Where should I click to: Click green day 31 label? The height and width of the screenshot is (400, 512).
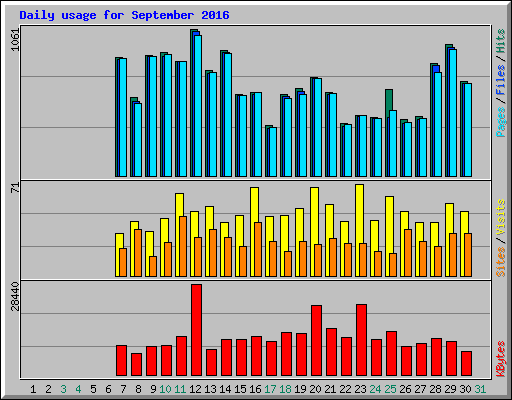480,389
